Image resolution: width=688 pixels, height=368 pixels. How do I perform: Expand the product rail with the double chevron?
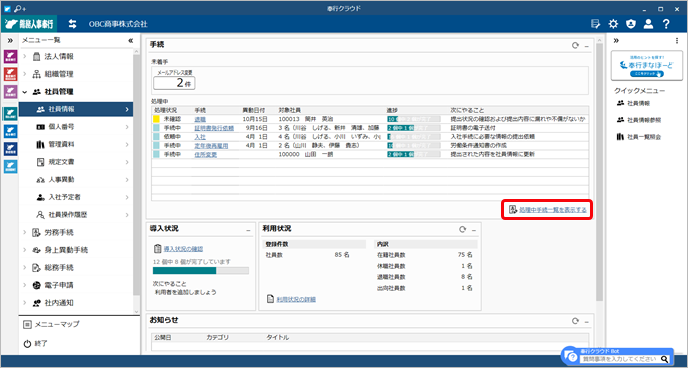(10, 41)
